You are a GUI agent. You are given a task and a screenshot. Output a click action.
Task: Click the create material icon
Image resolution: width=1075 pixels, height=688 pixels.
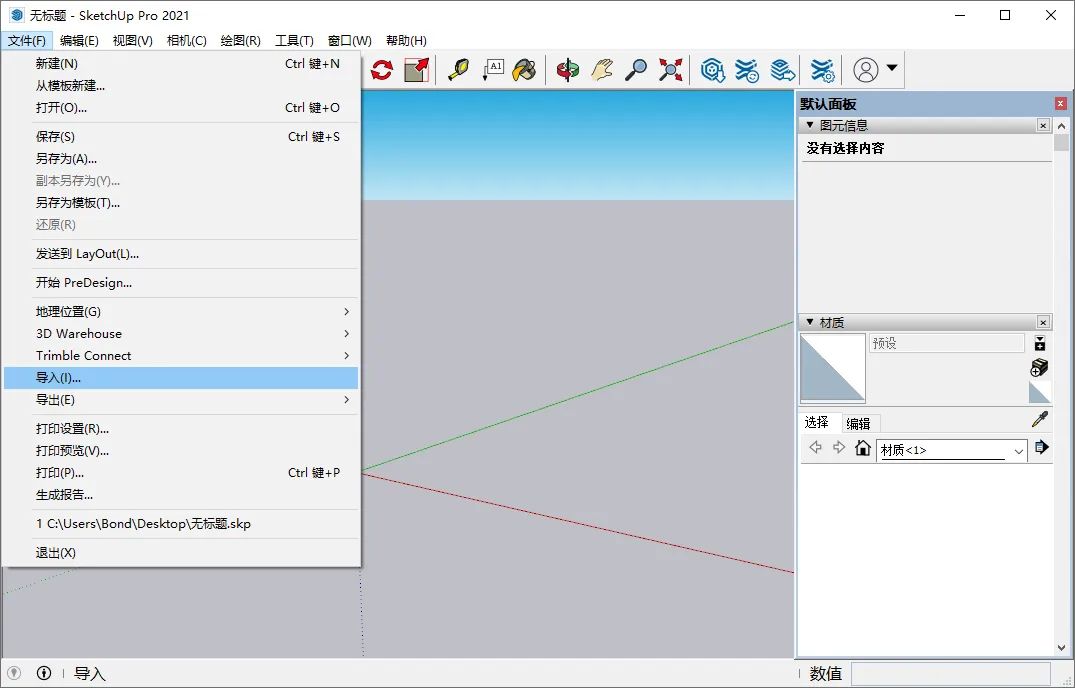point(1039,367)
